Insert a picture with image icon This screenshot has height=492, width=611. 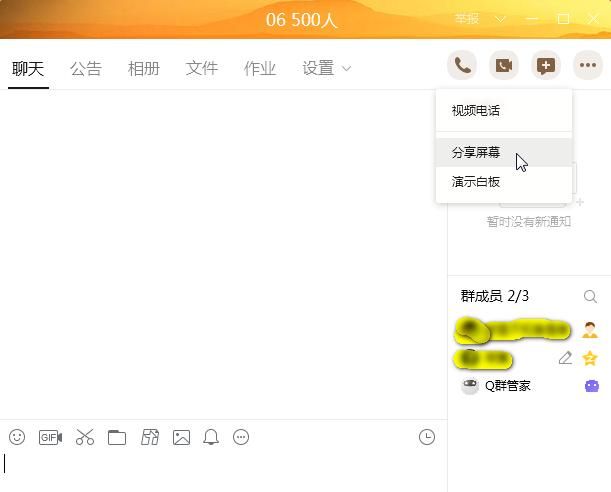point(182,437)
